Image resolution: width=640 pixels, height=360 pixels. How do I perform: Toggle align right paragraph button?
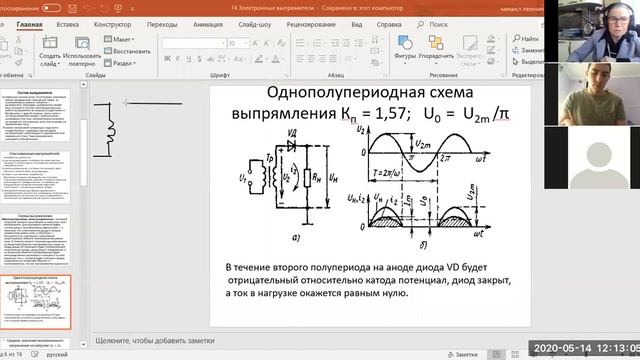tap(322, 59)
